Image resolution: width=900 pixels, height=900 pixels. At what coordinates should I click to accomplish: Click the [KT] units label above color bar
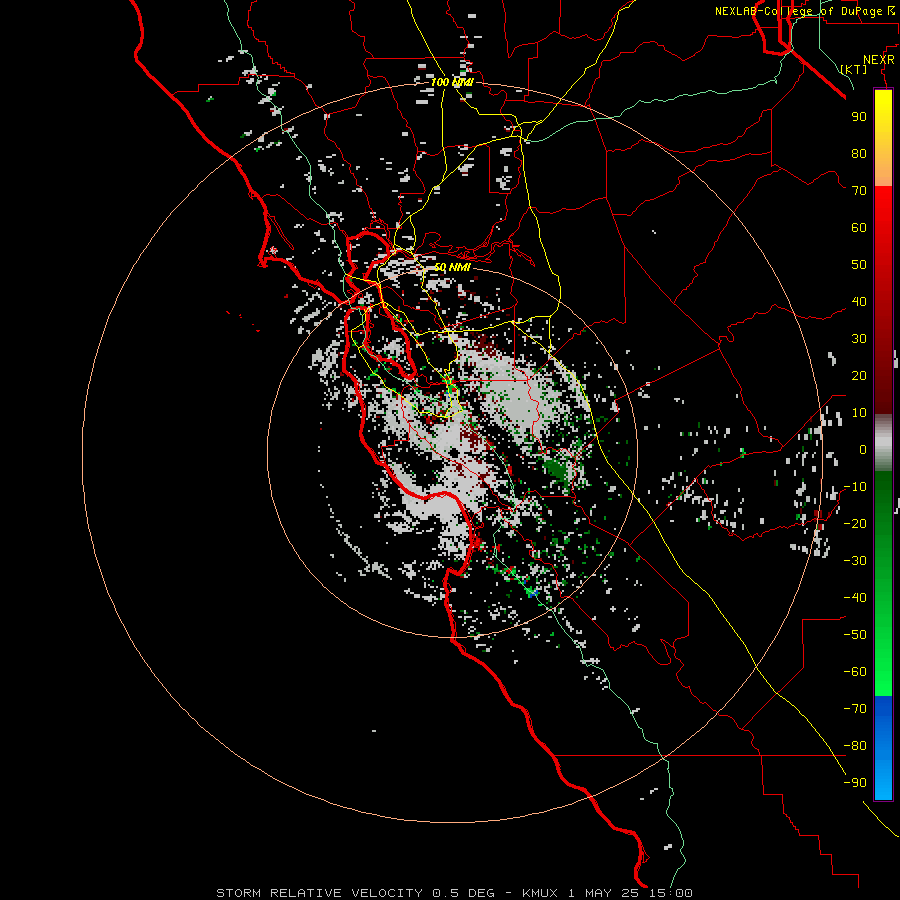[854, 69]
